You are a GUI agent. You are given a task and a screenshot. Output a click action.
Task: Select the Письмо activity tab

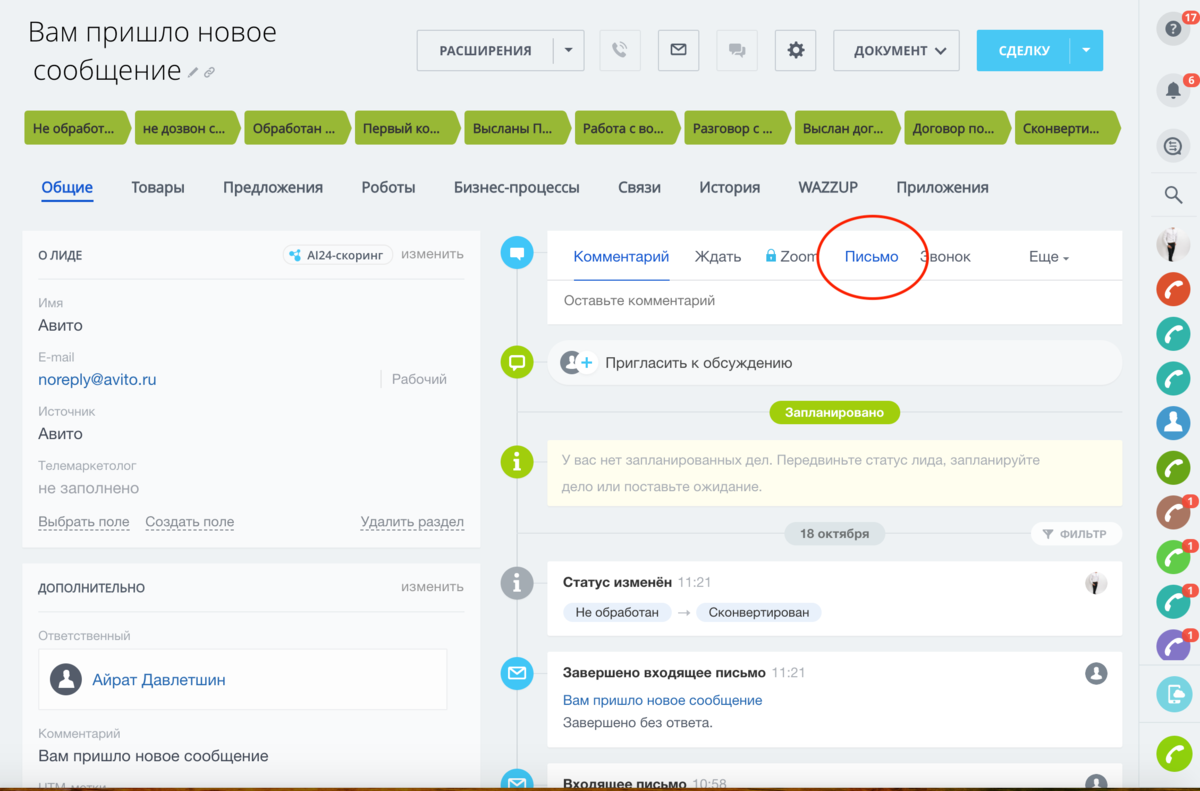871,257
